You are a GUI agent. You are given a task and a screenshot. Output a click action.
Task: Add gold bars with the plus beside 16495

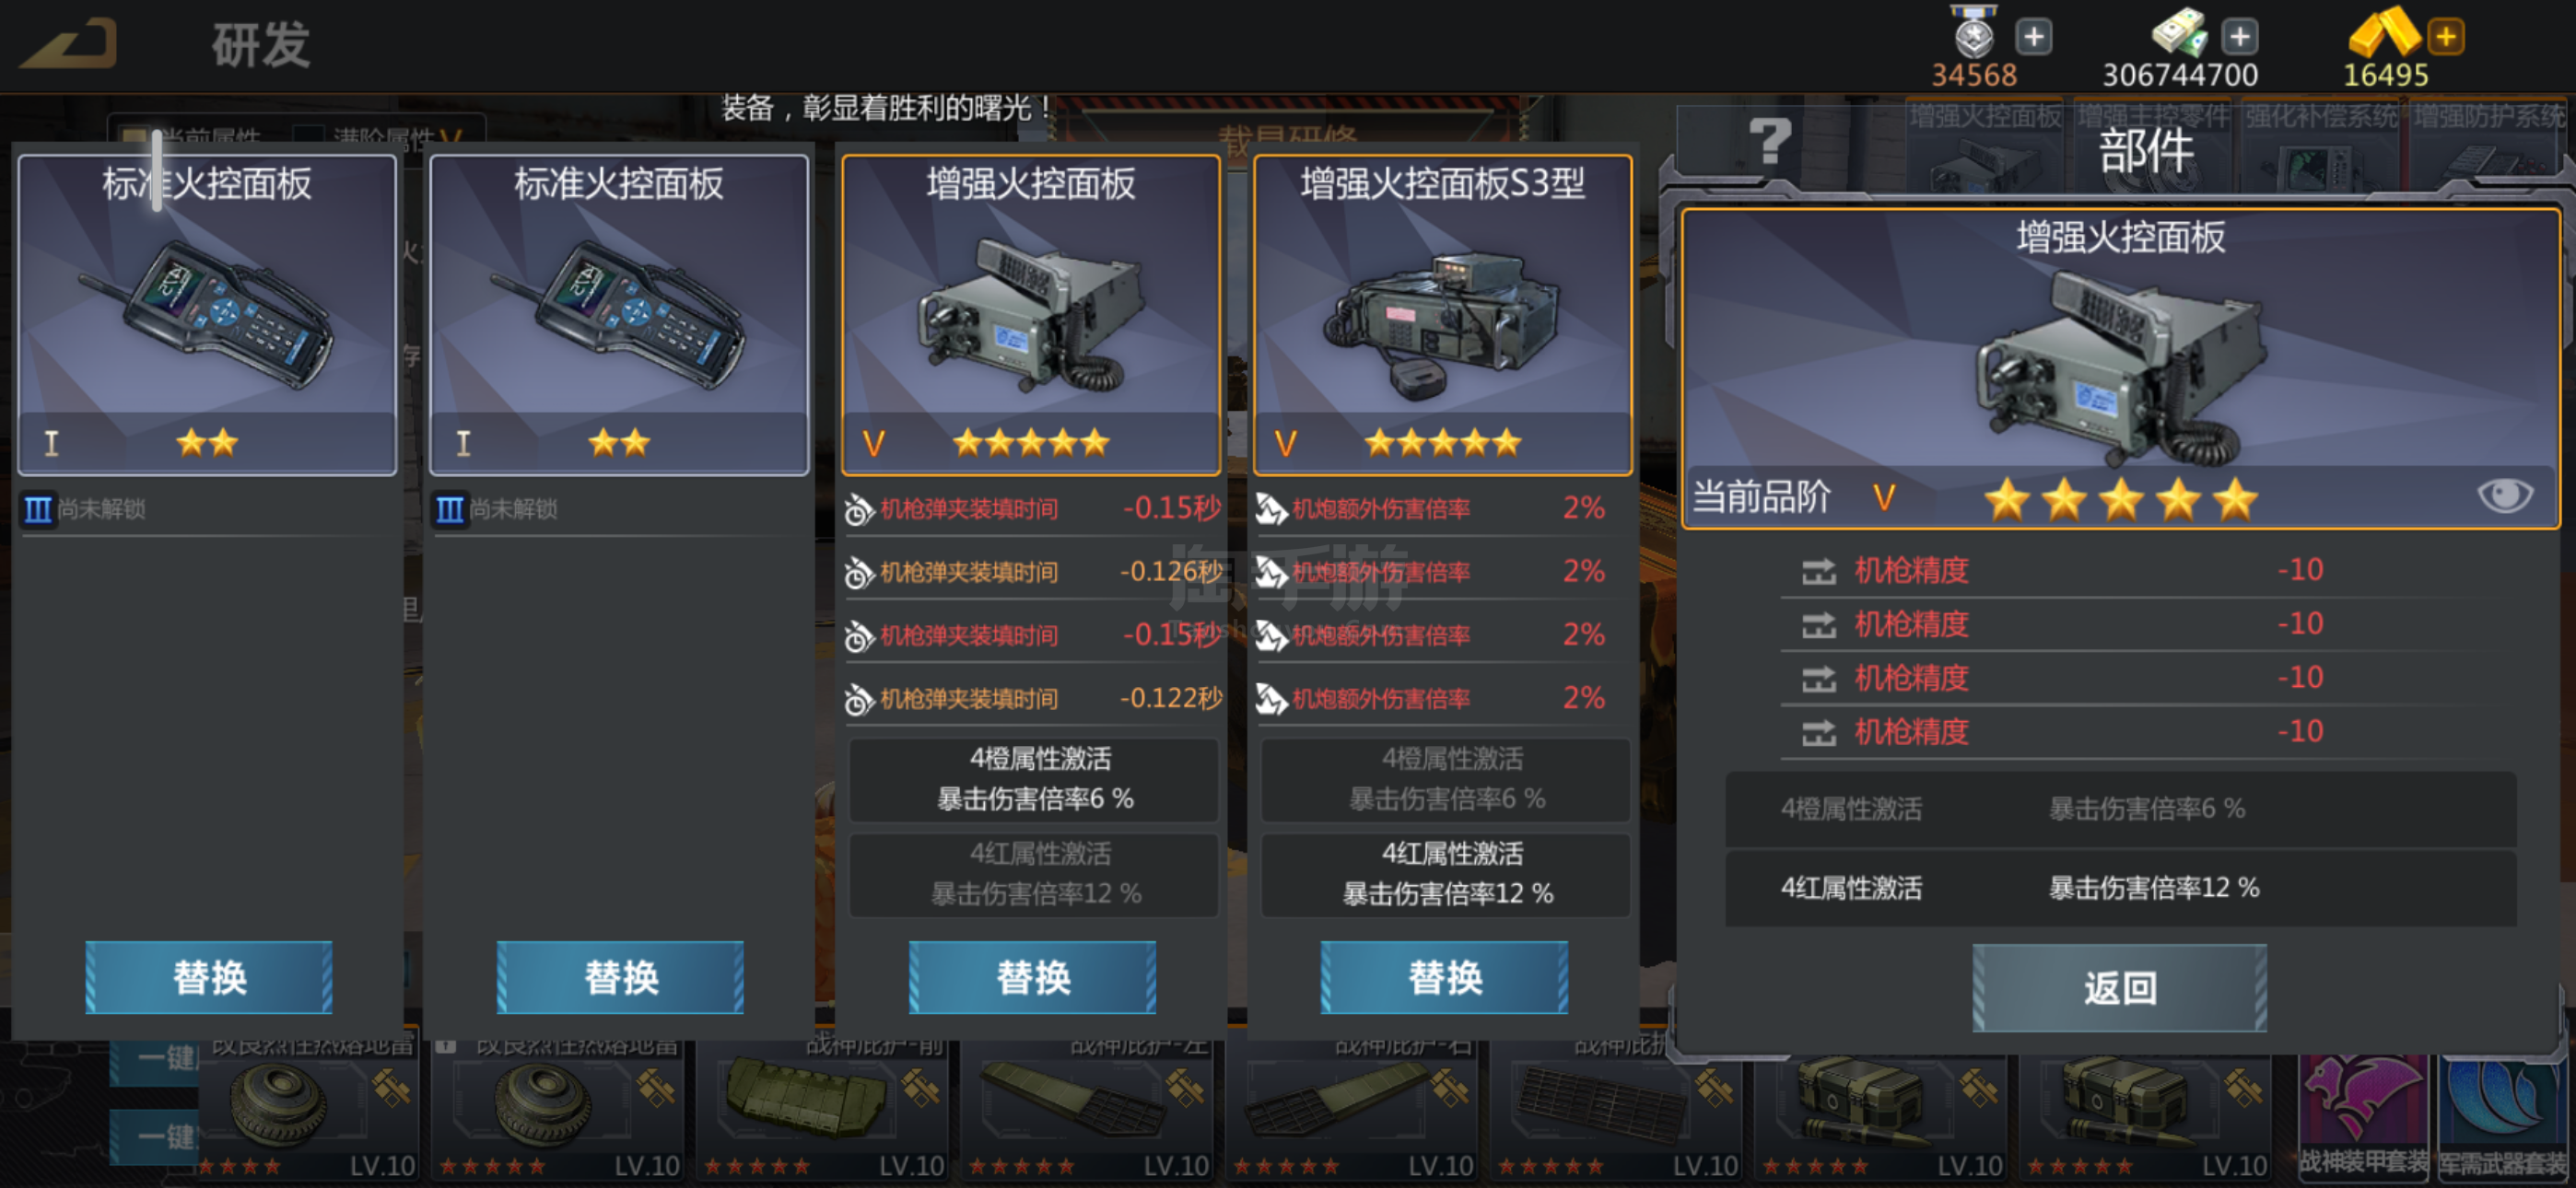tap(2446, 37)
